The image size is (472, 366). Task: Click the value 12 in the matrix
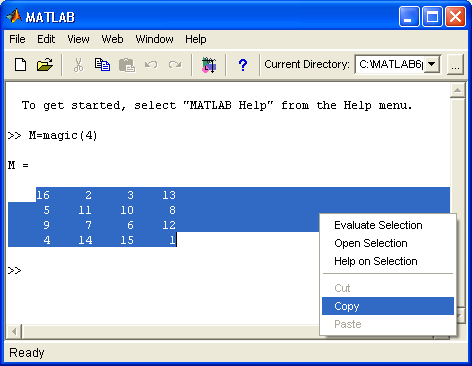pos(169,225)
